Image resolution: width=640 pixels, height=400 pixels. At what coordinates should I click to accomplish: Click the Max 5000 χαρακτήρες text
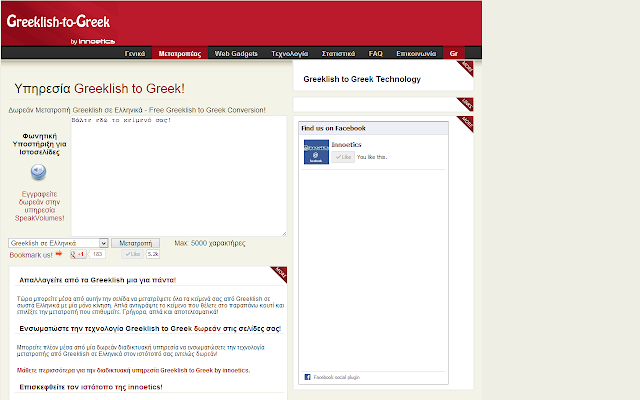(x=210, y=243)
